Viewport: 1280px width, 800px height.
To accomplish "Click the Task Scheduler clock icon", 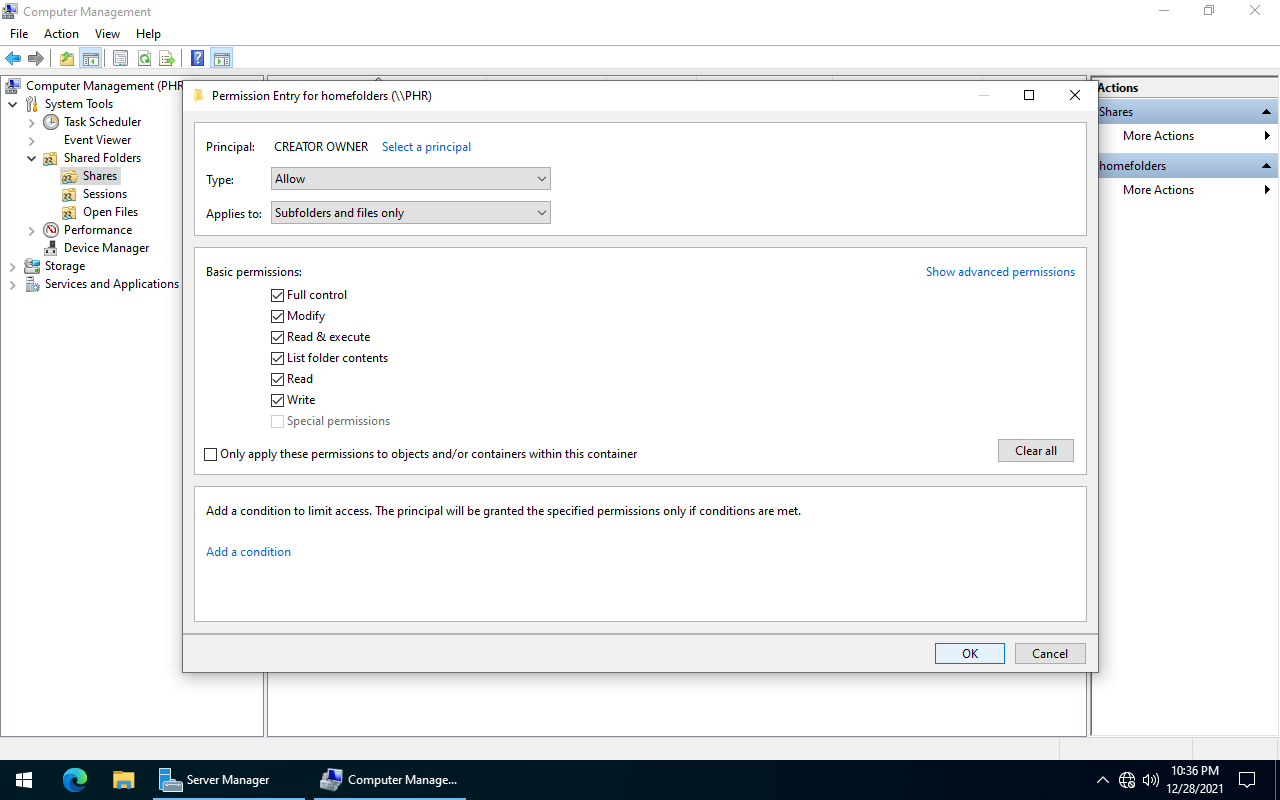I will pyautogui.click(x=51, y=122).
